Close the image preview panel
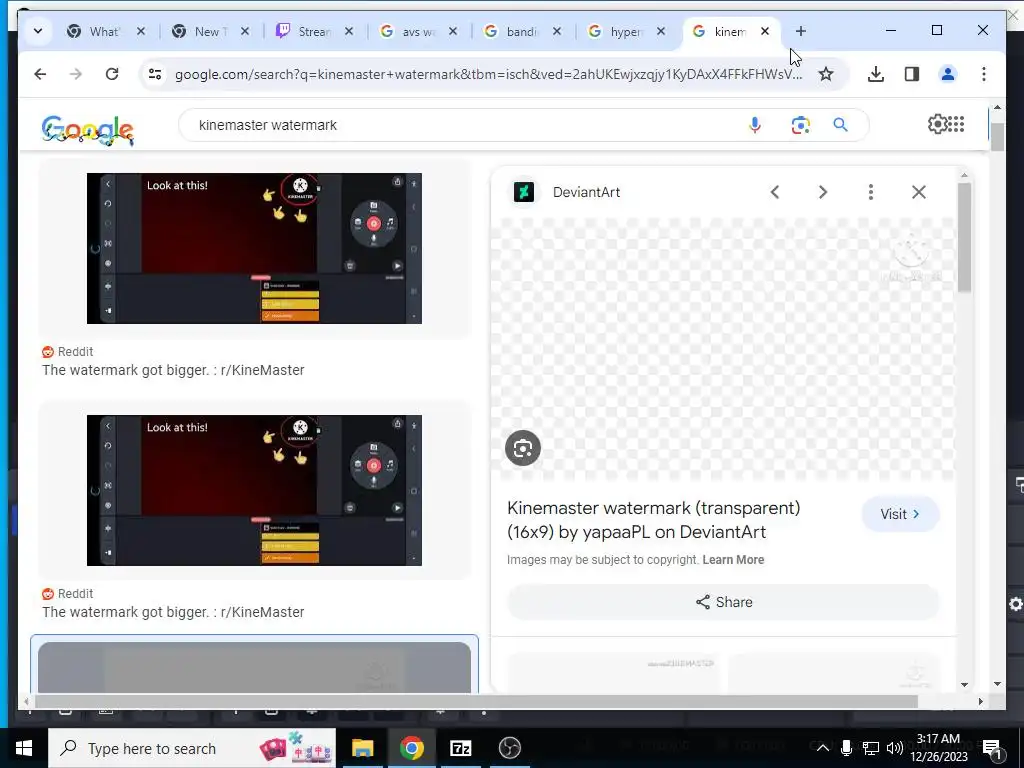 [x=919, y=192]
